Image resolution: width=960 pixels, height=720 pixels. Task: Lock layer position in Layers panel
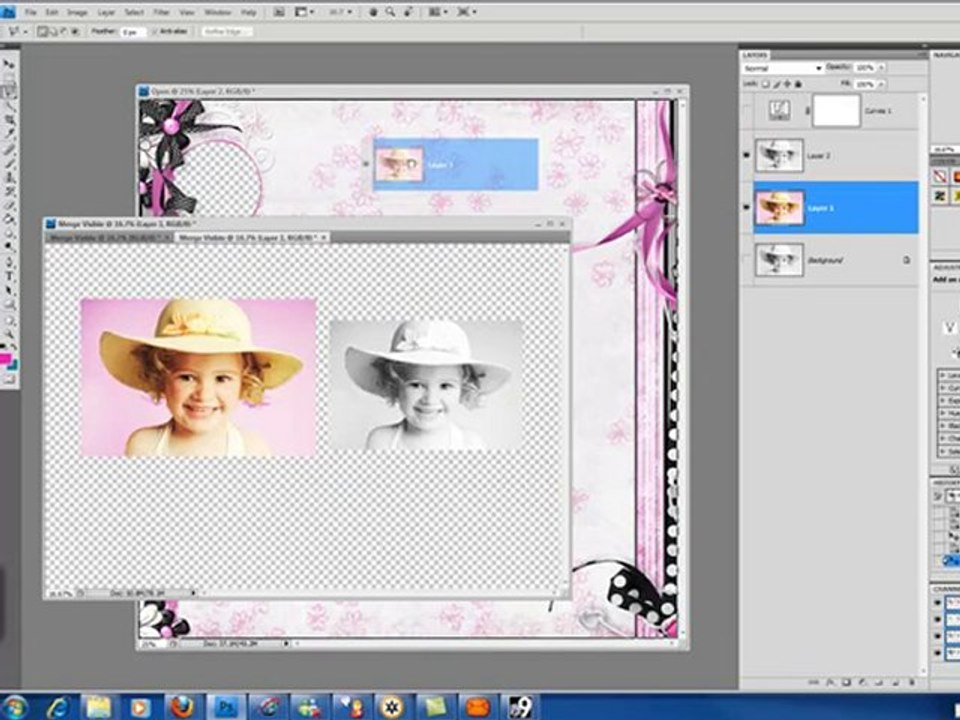point(788,84)
